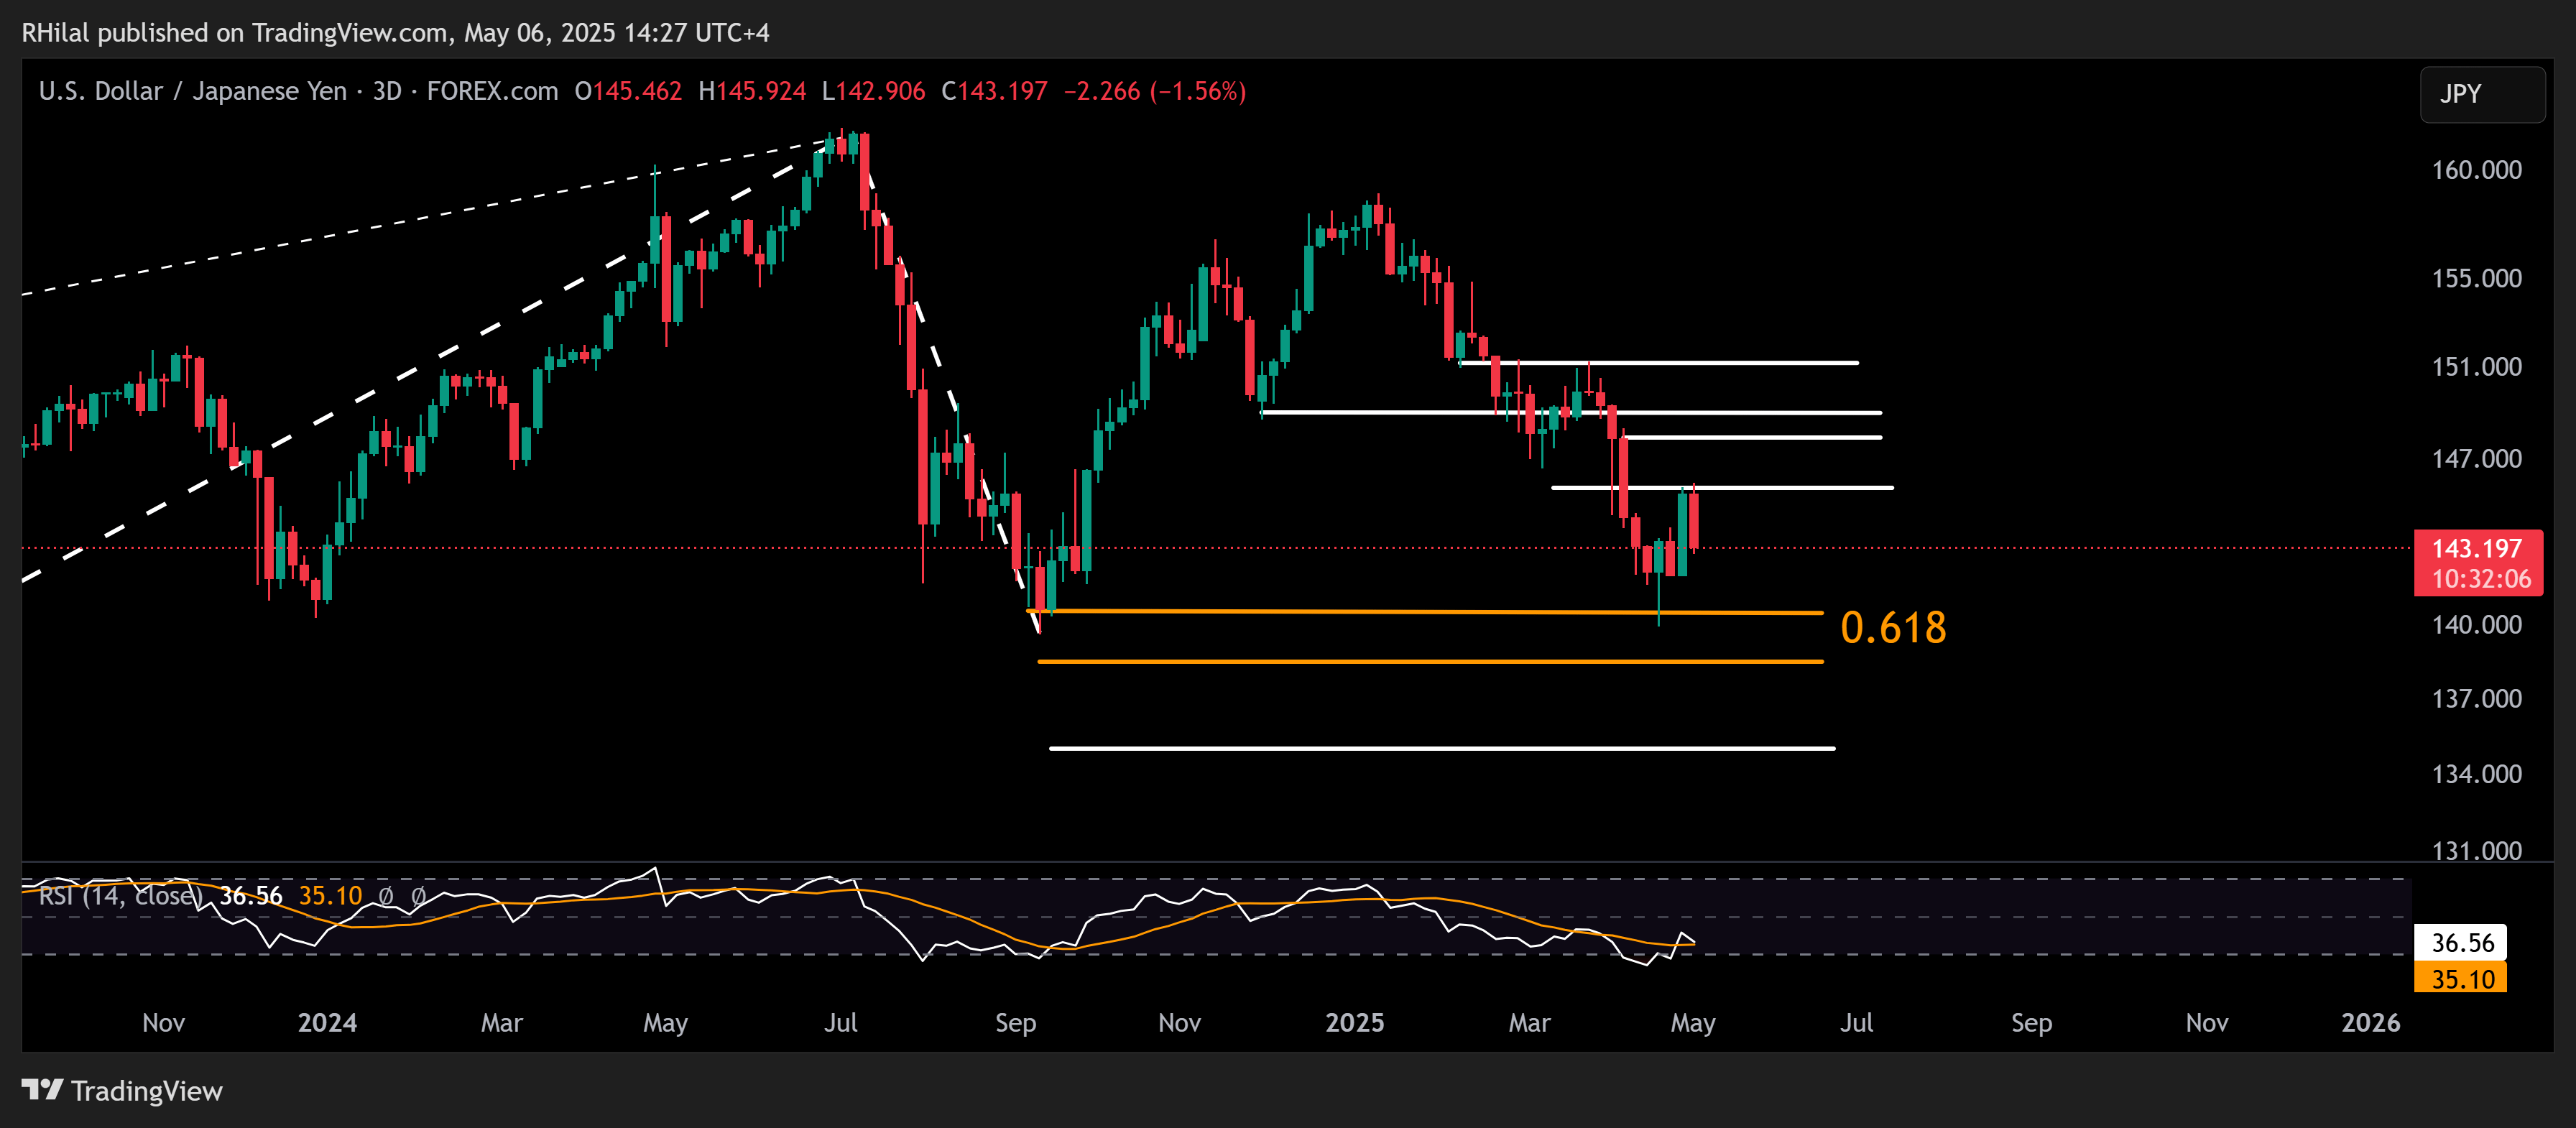Click the first Nov time axis label
Screen dimensions: 2576x1128
pos(163,1022)
